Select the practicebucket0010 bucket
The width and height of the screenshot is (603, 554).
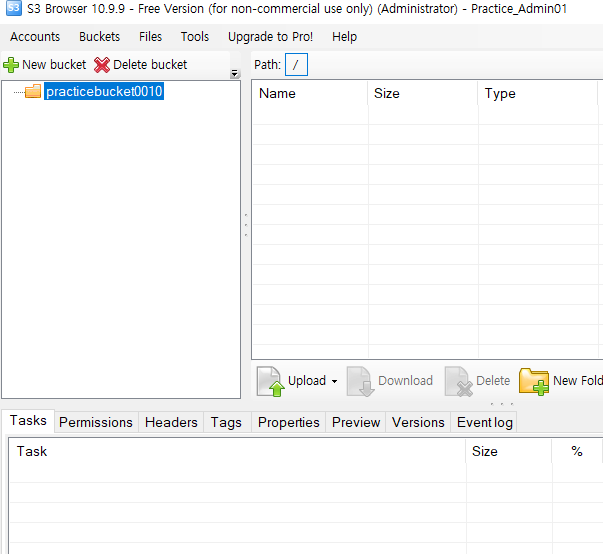[x=104, y=92]
